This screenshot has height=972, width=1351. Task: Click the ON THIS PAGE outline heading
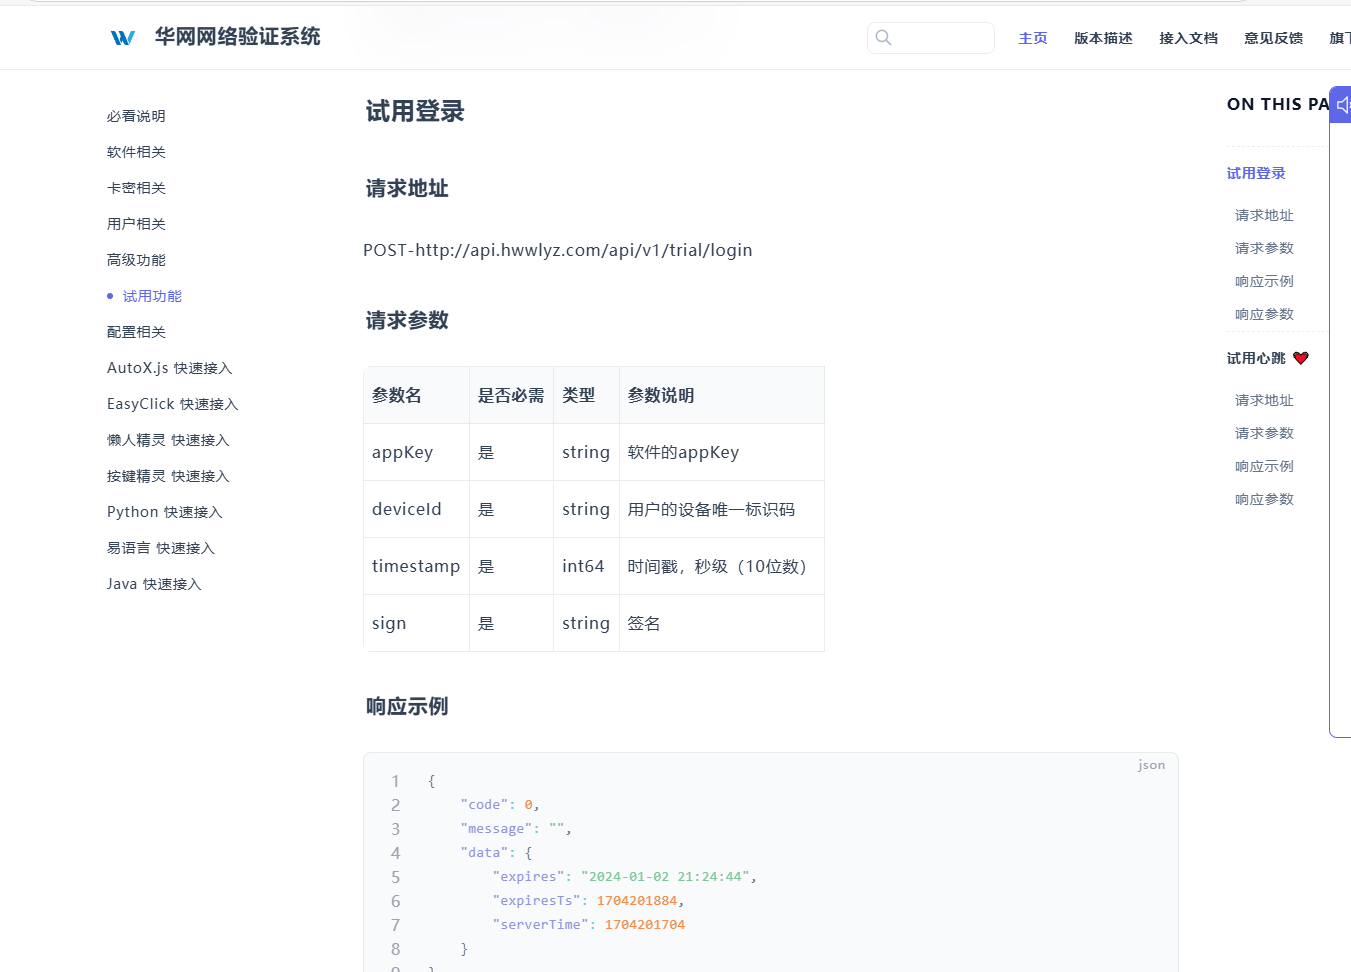[1278, 104]
